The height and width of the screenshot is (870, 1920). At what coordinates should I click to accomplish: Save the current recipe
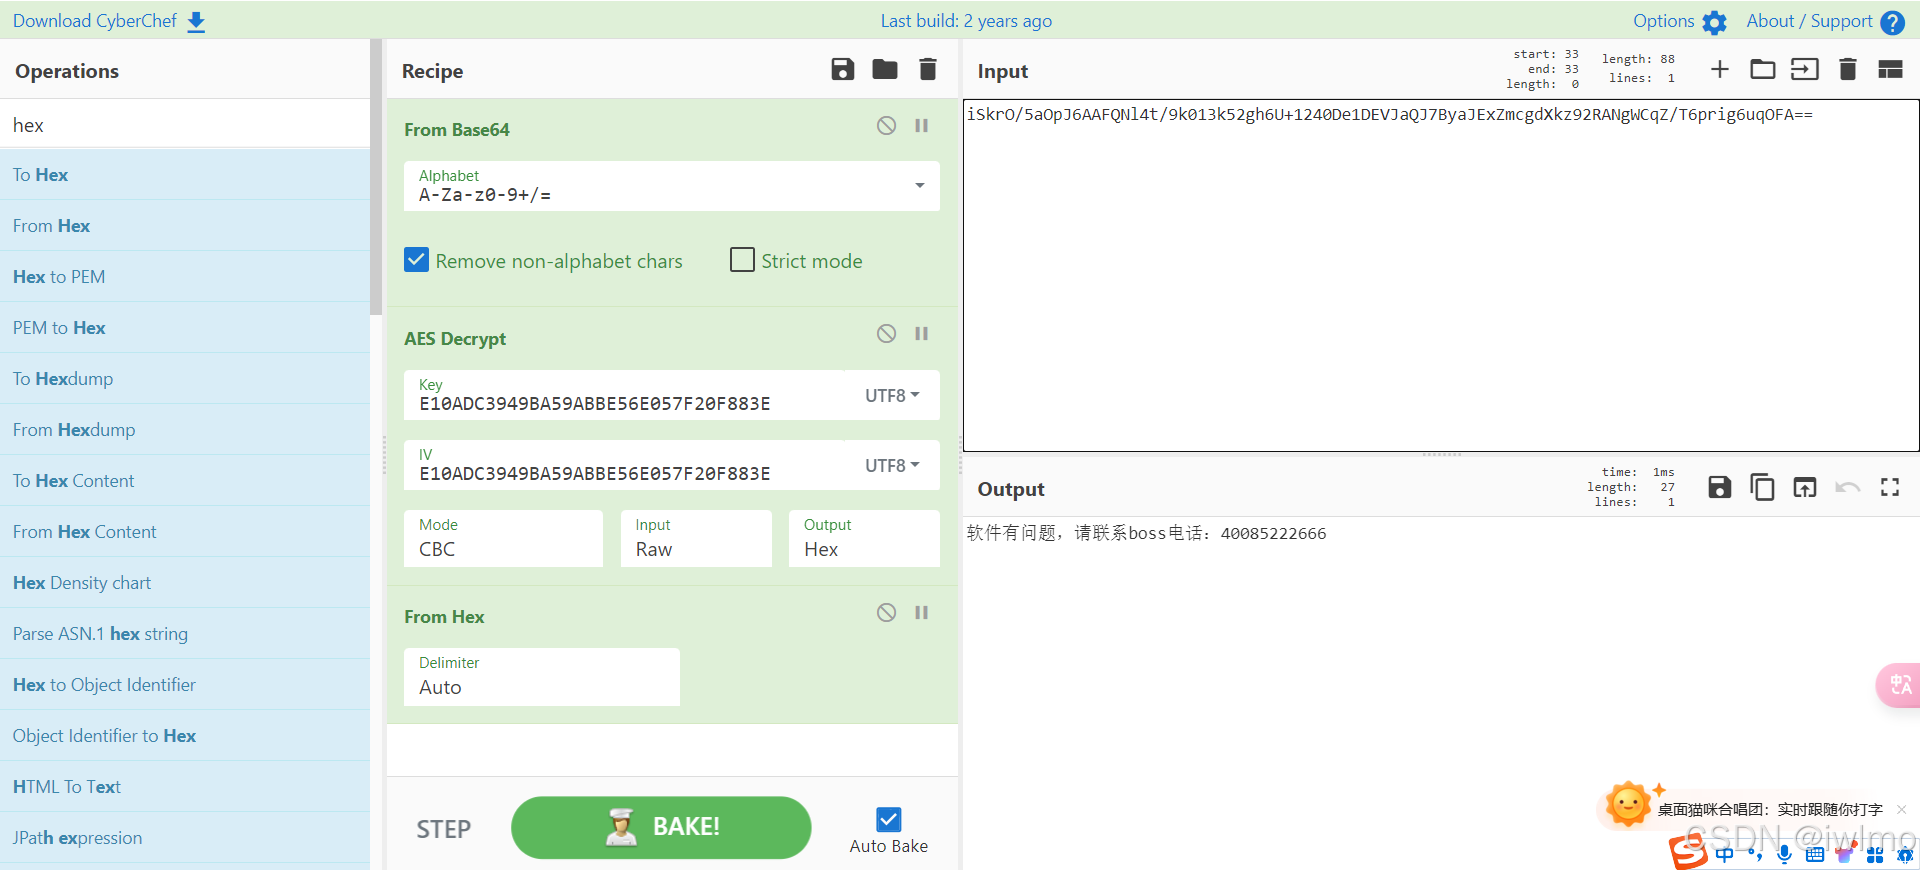843,69
